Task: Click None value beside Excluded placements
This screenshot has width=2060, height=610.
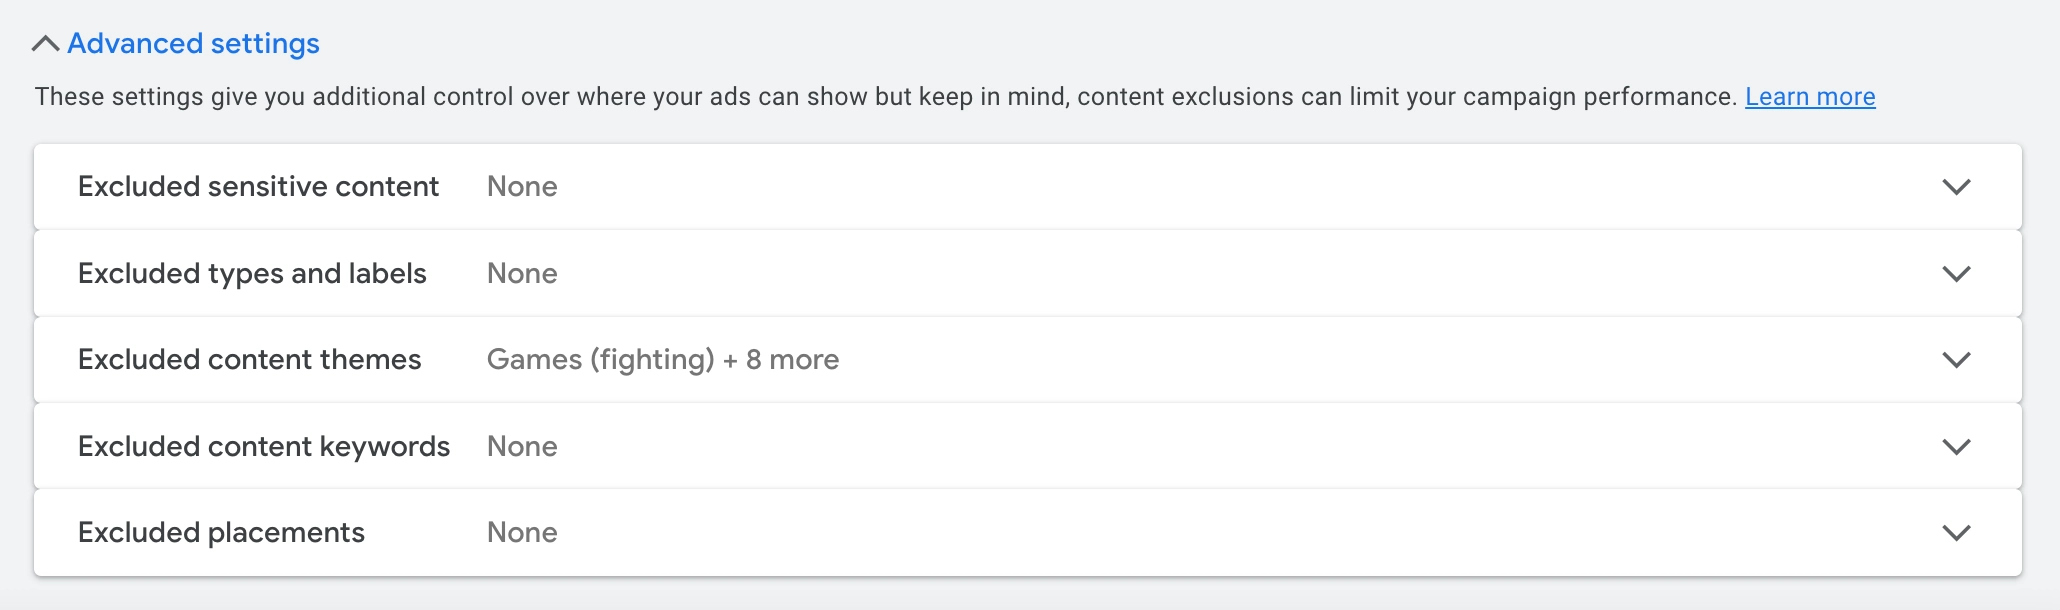Action: tap(522, 533)
